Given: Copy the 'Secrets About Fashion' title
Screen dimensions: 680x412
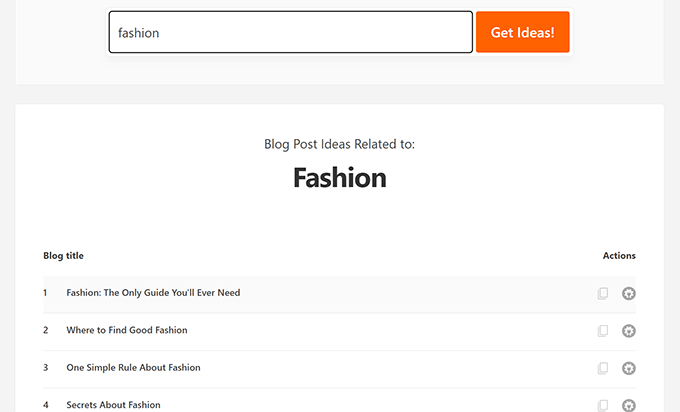Looking at the screenshot, I should pyautogui.click(x=602, y=405).
